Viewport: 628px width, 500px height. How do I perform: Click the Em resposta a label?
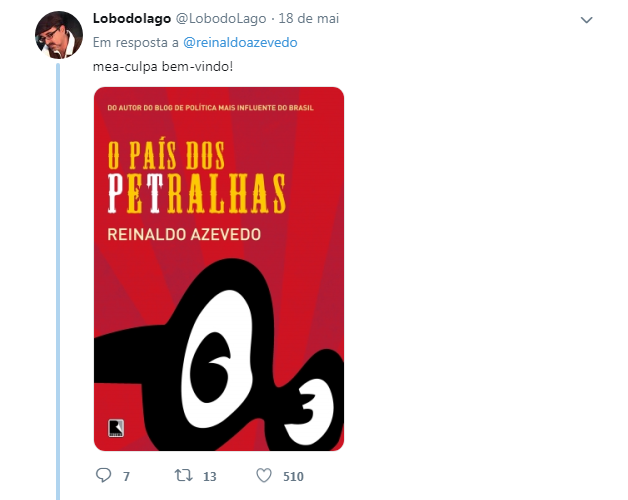click(136, 42)
